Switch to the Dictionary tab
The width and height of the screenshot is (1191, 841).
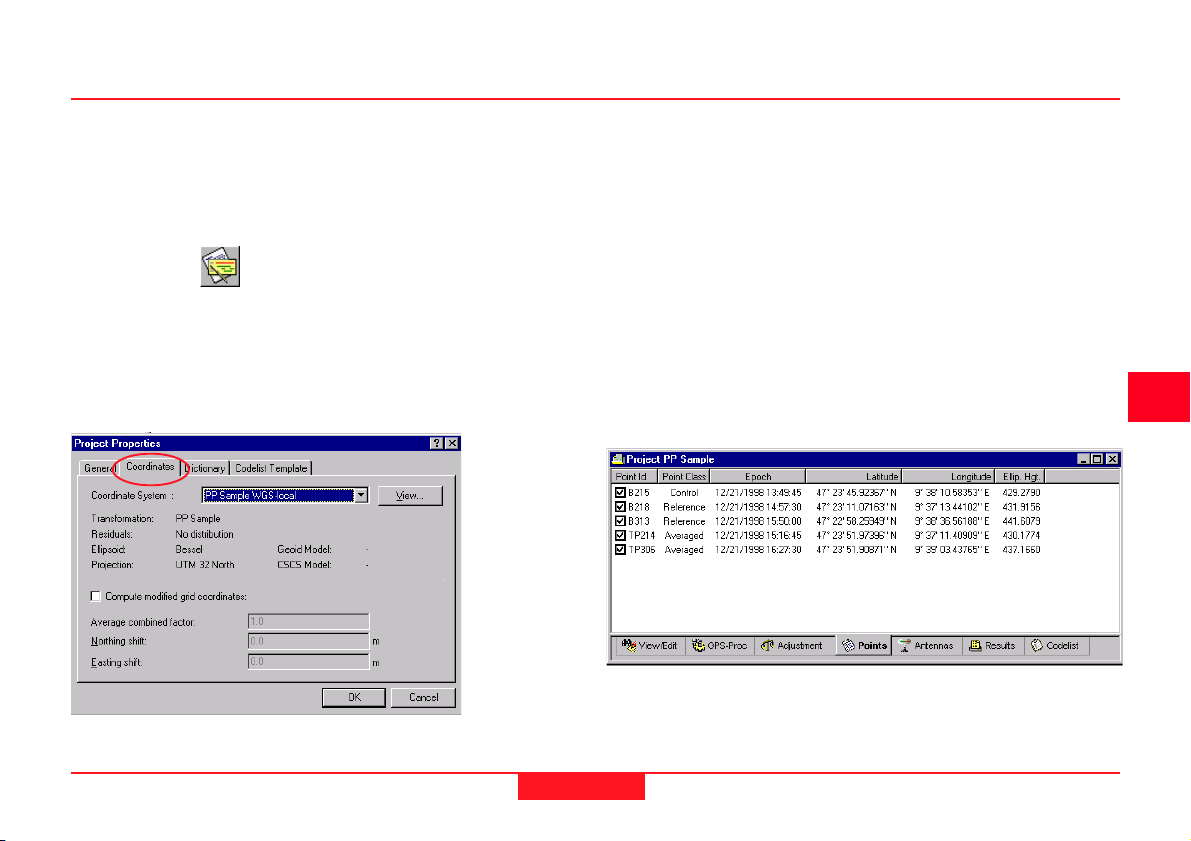coord(205,468)
